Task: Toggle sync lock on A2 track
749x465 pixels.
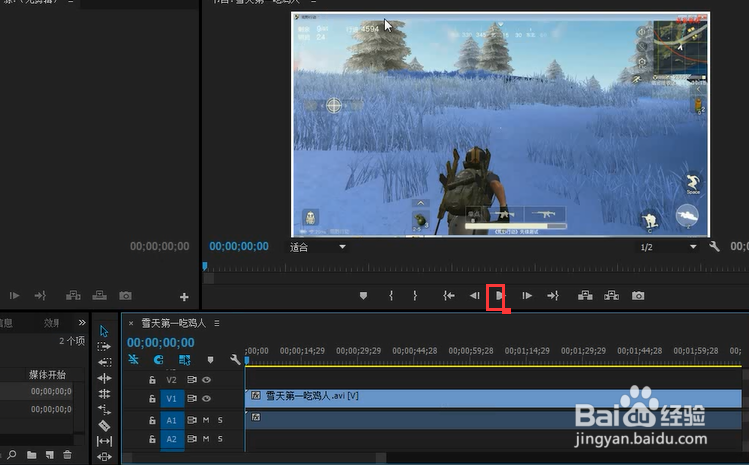Action: pyautogui.click(x=192, y=439)
